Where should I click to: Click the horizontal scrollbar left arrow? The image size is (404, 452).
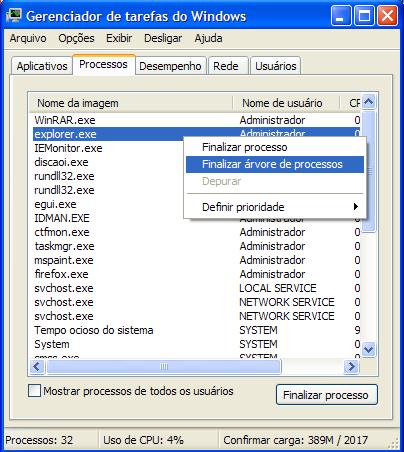pos(37,367)
